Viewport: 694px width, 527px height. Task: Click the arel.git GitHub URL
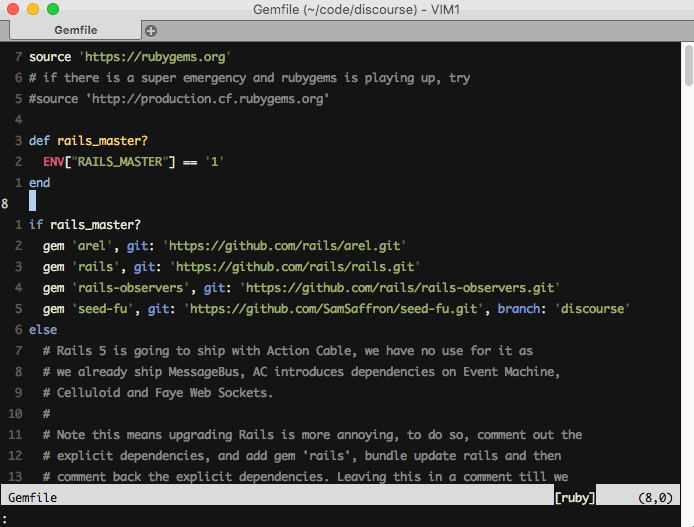coord(285,246)
